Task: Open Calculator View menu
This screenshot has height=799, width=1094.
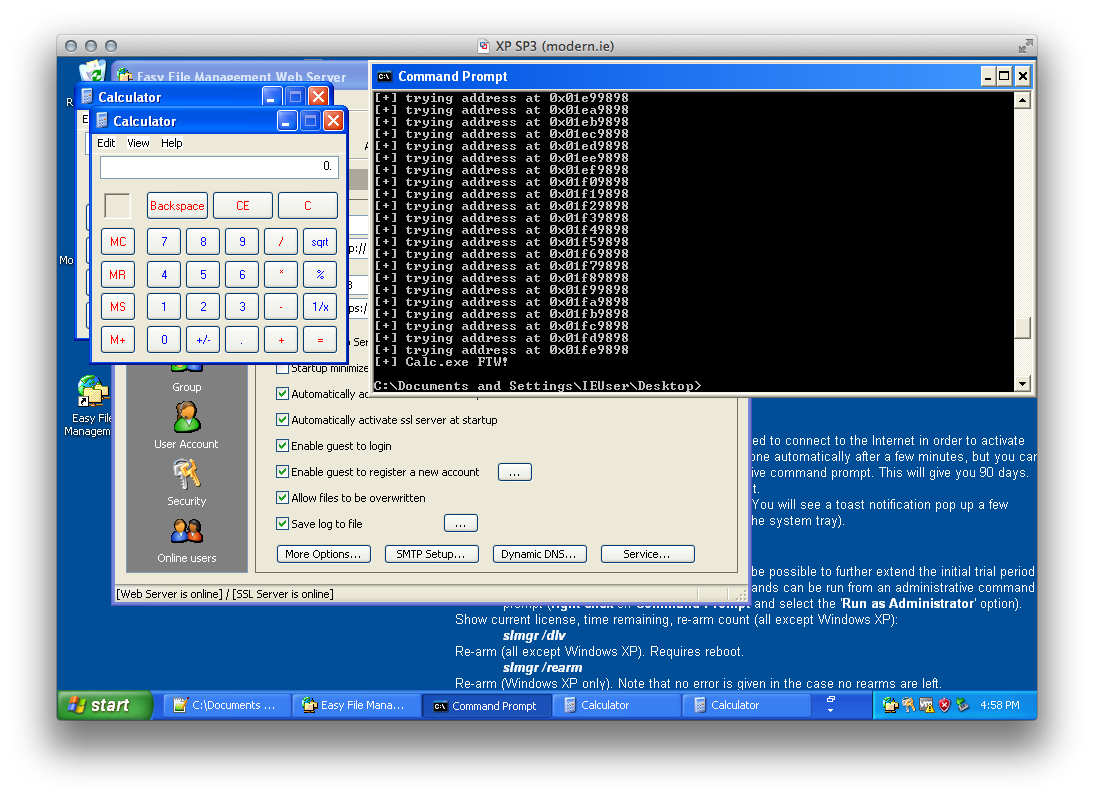Action: pos(138,143)
